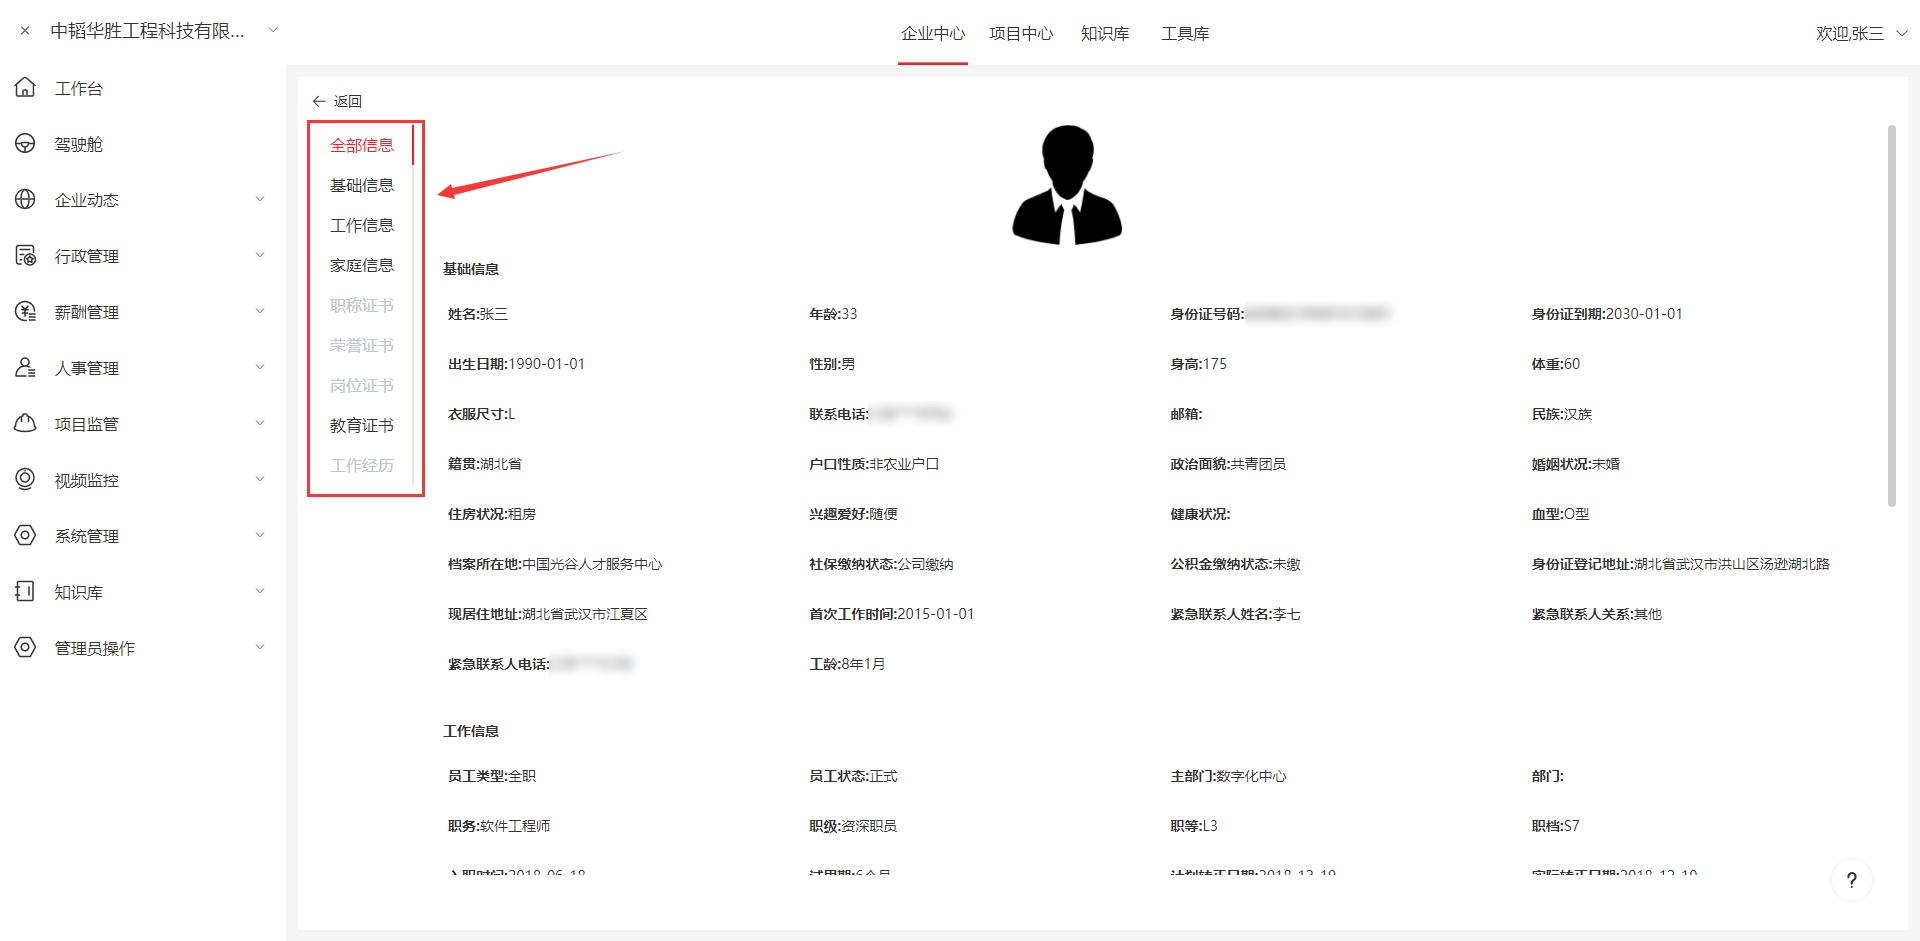Viewport: 1920px width, 941px height.
Task: Open 驾驶舱 via its steering wheel icon
Action: point(25,144)
